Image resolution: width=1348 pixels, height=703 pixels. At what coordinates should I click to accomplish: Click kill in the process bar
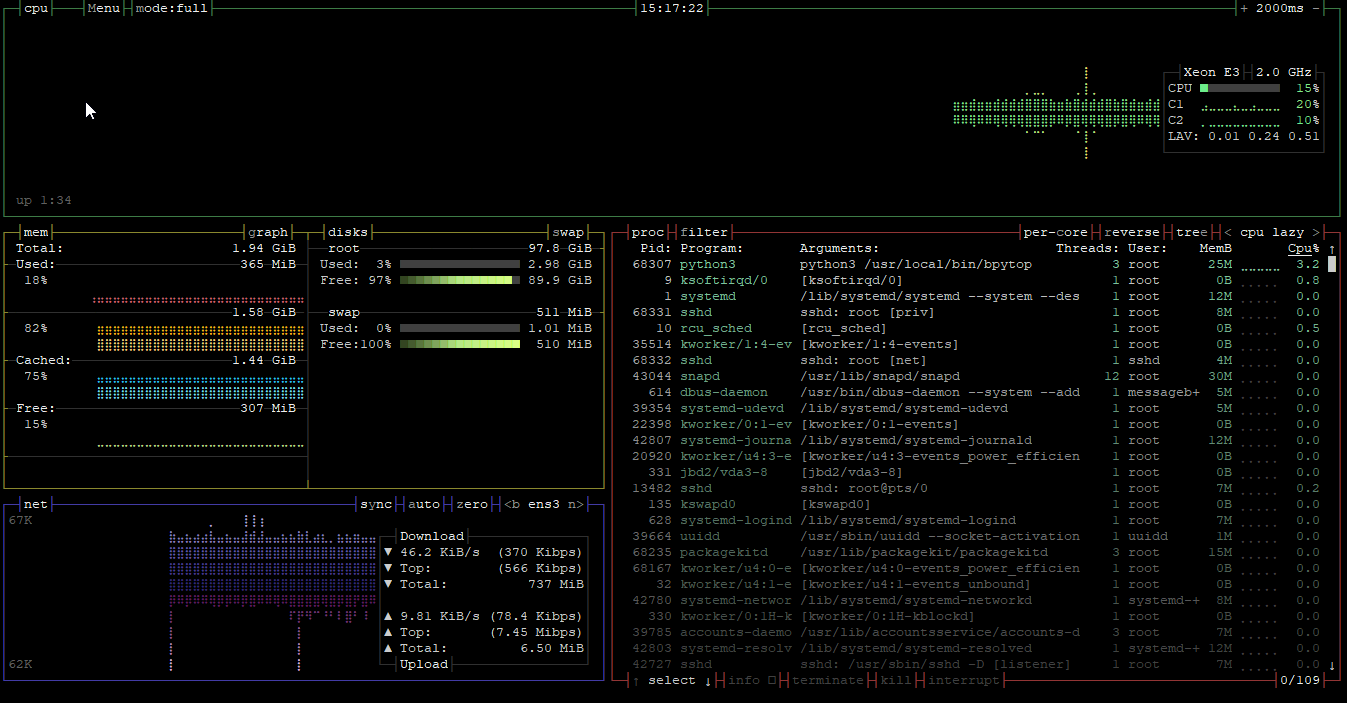[x=896, y=680]
